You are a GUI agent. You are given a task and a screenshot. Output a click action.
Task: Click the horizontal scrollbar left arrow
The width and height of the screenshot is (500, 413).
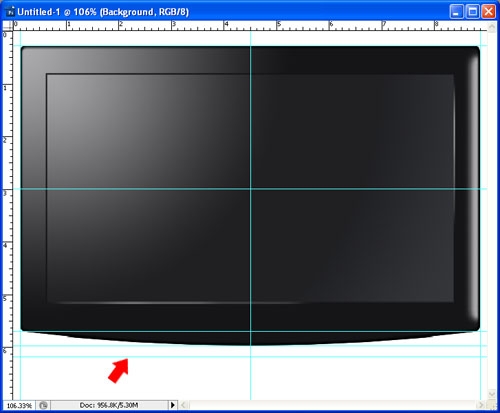click(x=184, y=405)
